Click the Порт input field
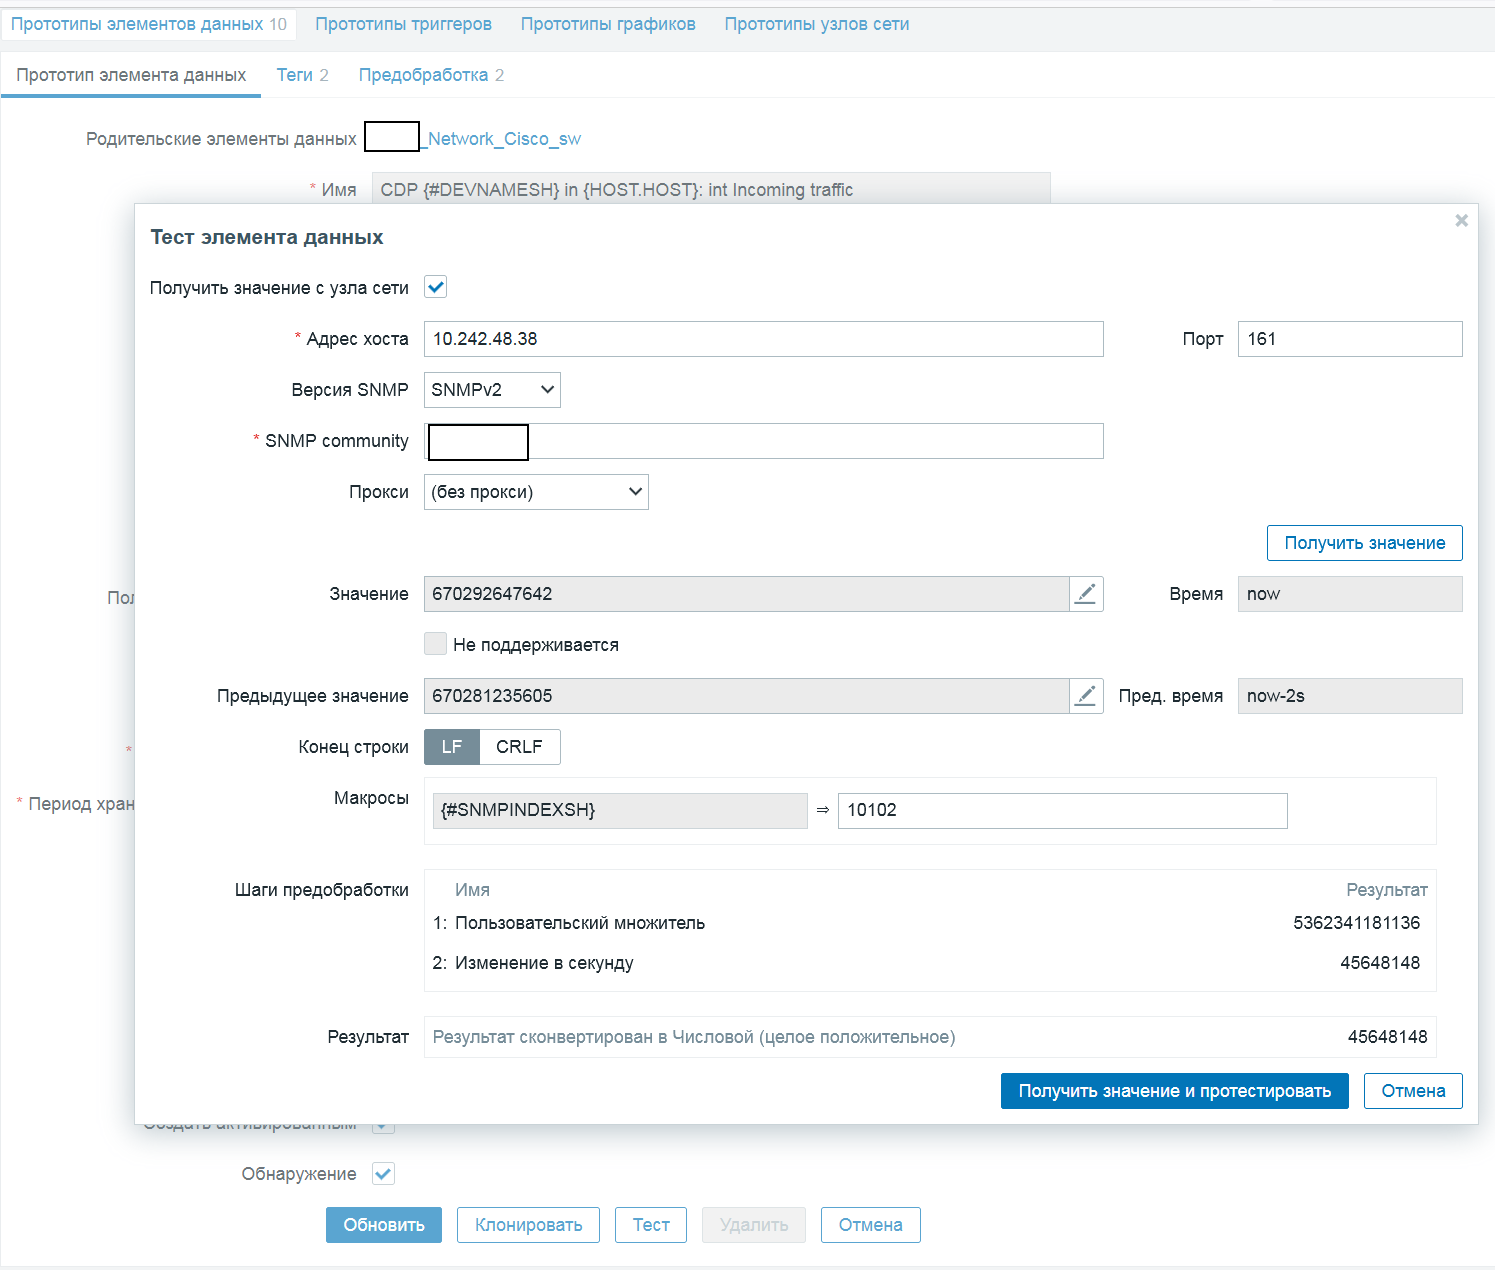1495x1270 pixels. [x=1349, y=339]
